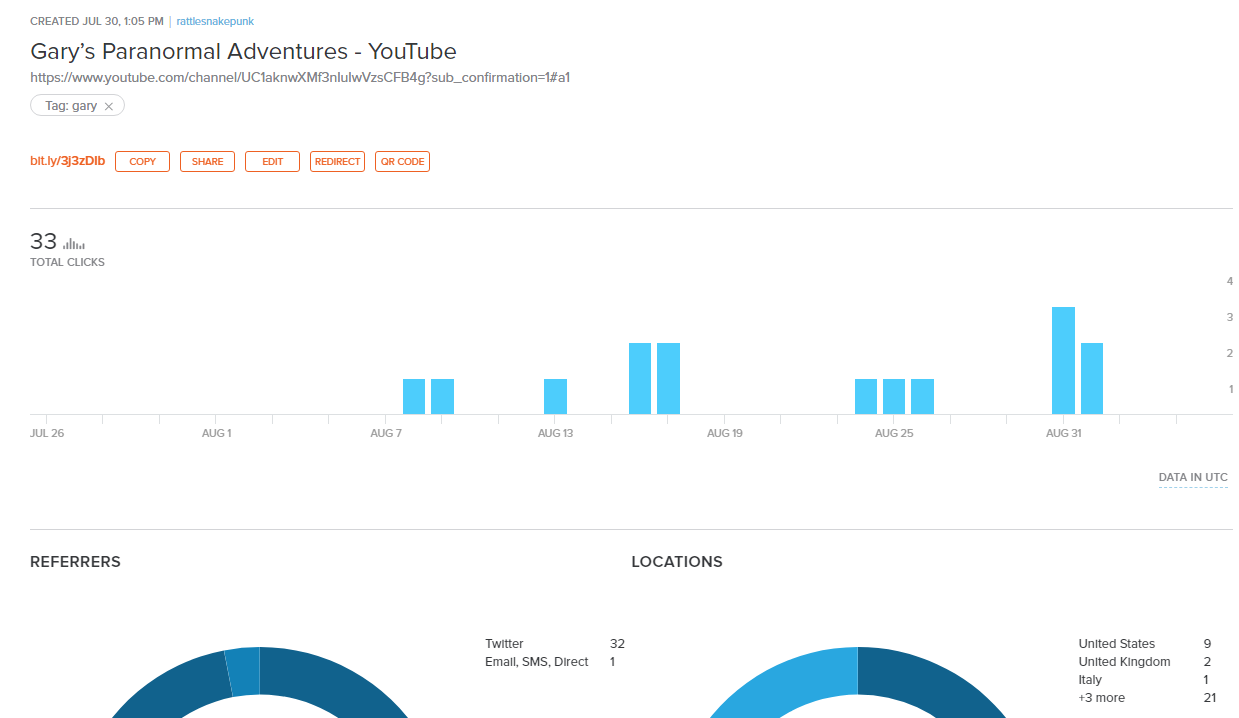The width and height of the screenshot is (1239, 718).
Task: Edit this Bitlink
Action: tap(273, 162)
